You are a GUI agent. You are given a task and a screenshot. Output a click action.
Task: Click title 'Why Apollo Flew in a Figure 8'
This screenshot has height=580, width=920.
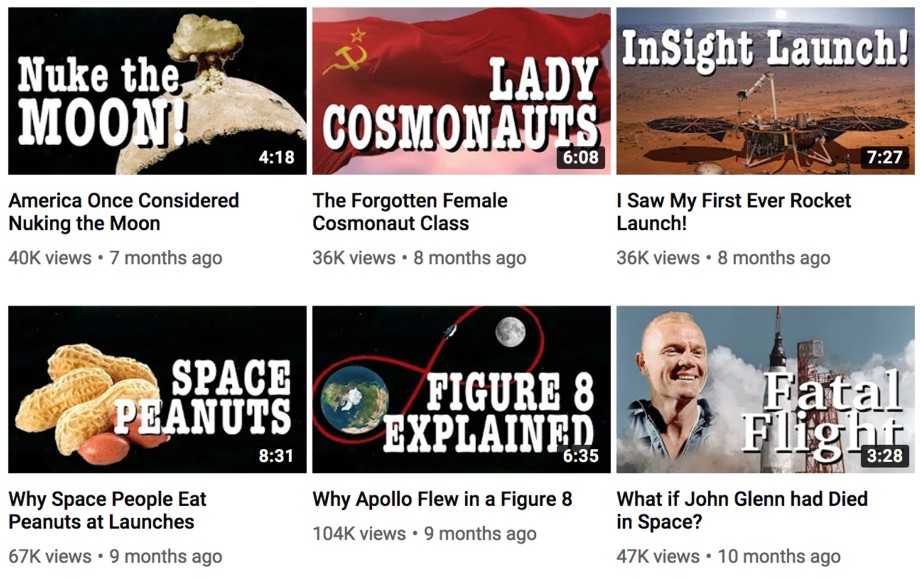(442, 499)
